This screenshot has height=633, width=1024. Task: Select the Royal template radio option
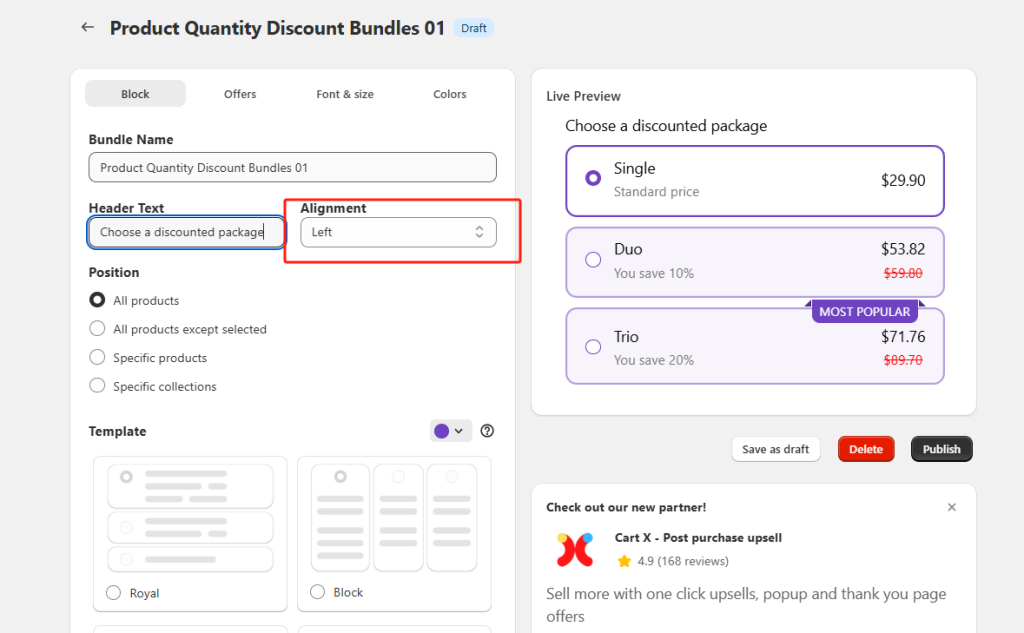pos(113,592)
